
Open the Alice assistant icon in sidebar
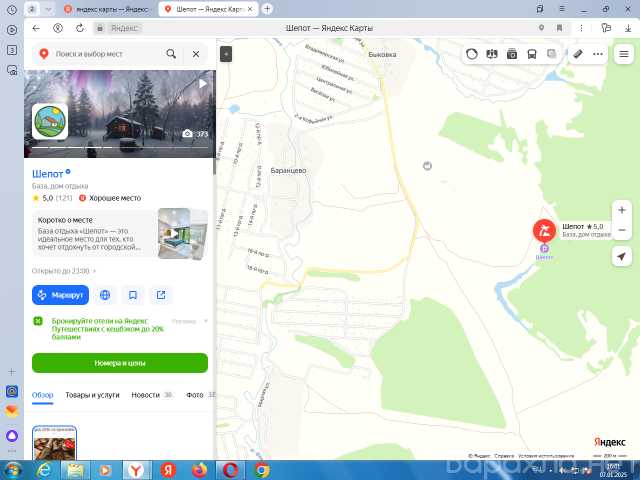click(12, 435)
